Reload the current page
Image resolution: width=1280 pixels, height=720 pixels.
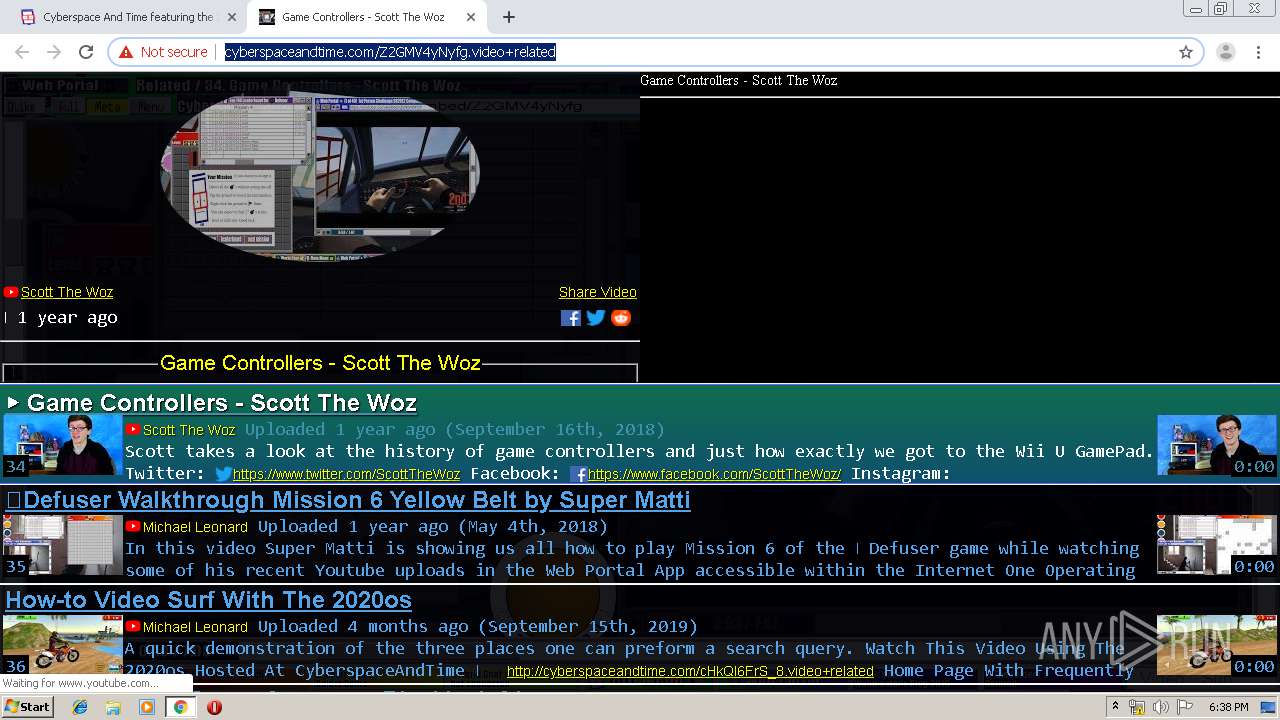coord(86,52)
